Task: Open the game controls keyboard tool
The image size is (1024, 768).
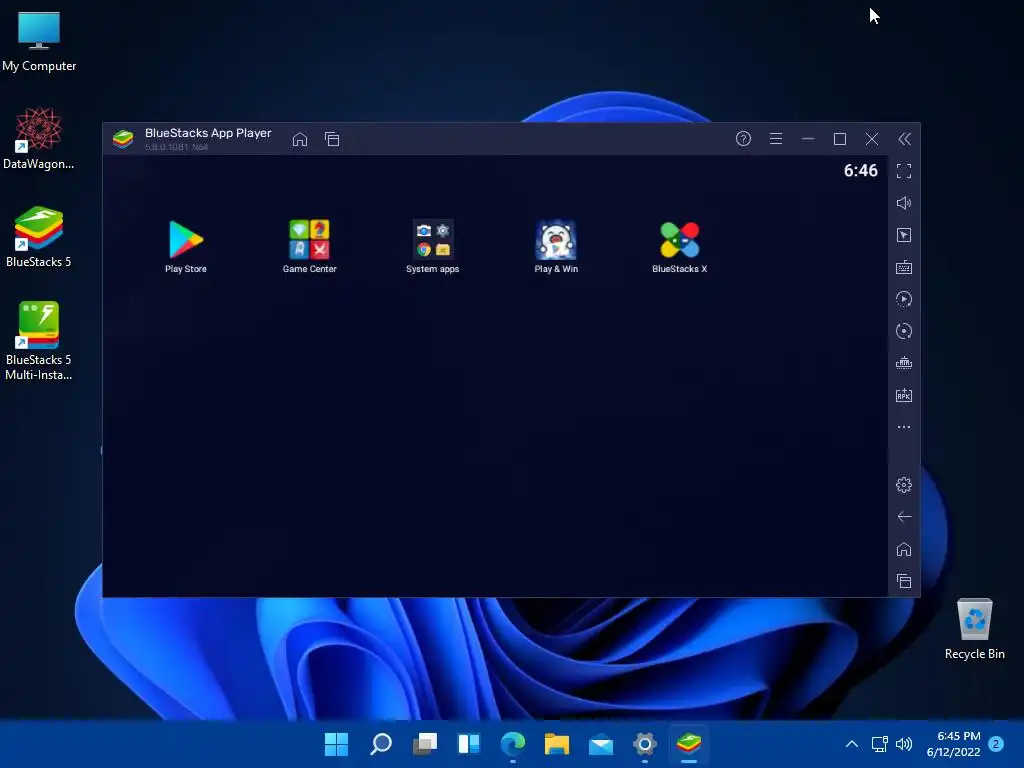Action: [904, 267]
